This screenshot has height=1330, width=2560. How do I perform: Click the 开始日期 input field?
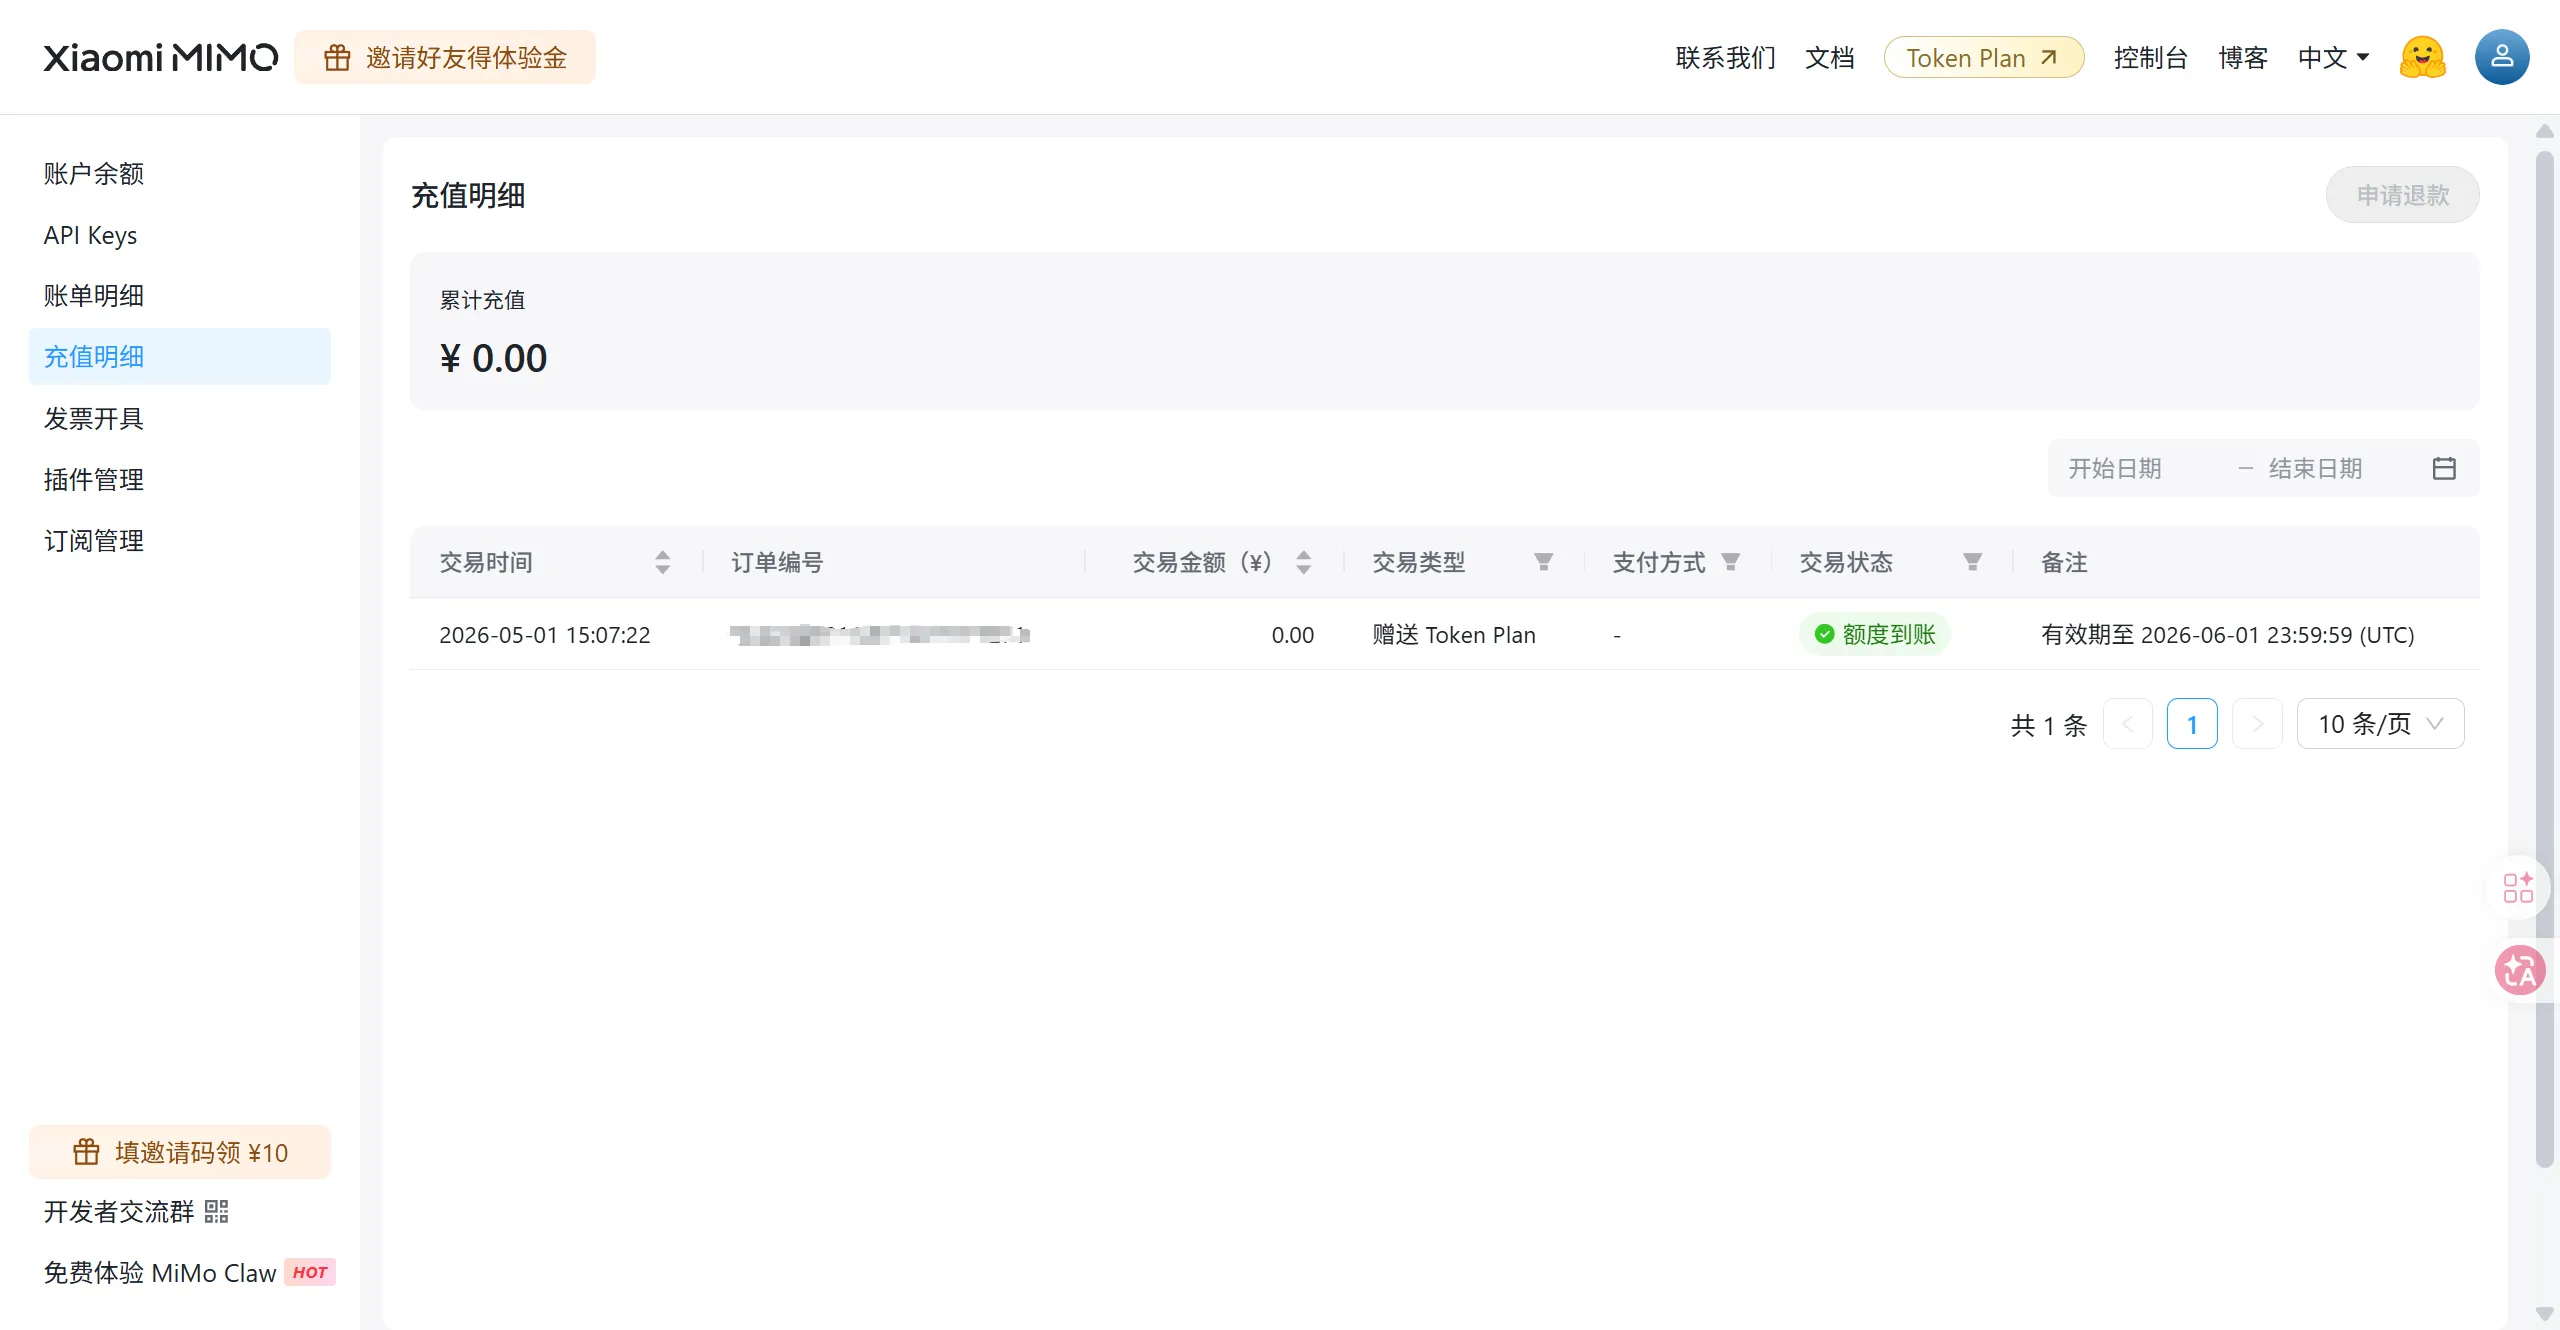tap(2140, 468)
